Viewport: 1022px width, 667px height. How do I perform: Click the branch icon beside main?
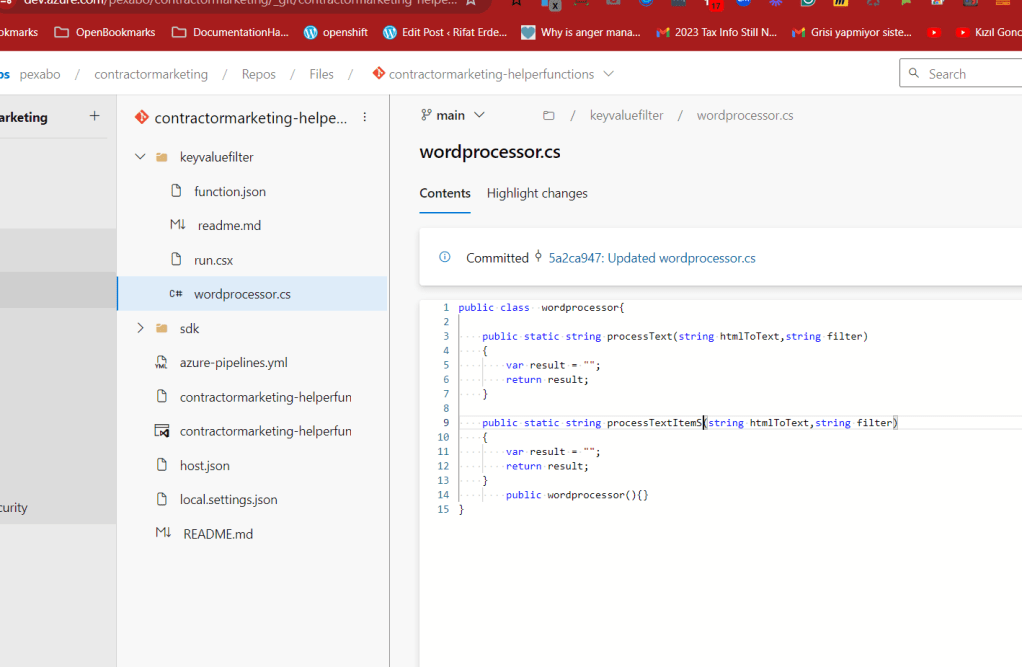[426, 115]
